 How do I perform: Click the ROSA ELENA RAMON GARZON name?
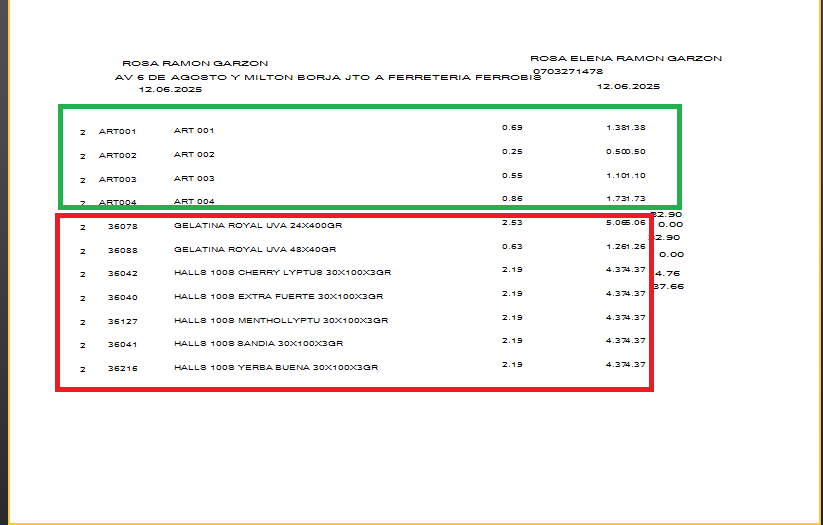[x=625, y=59]
